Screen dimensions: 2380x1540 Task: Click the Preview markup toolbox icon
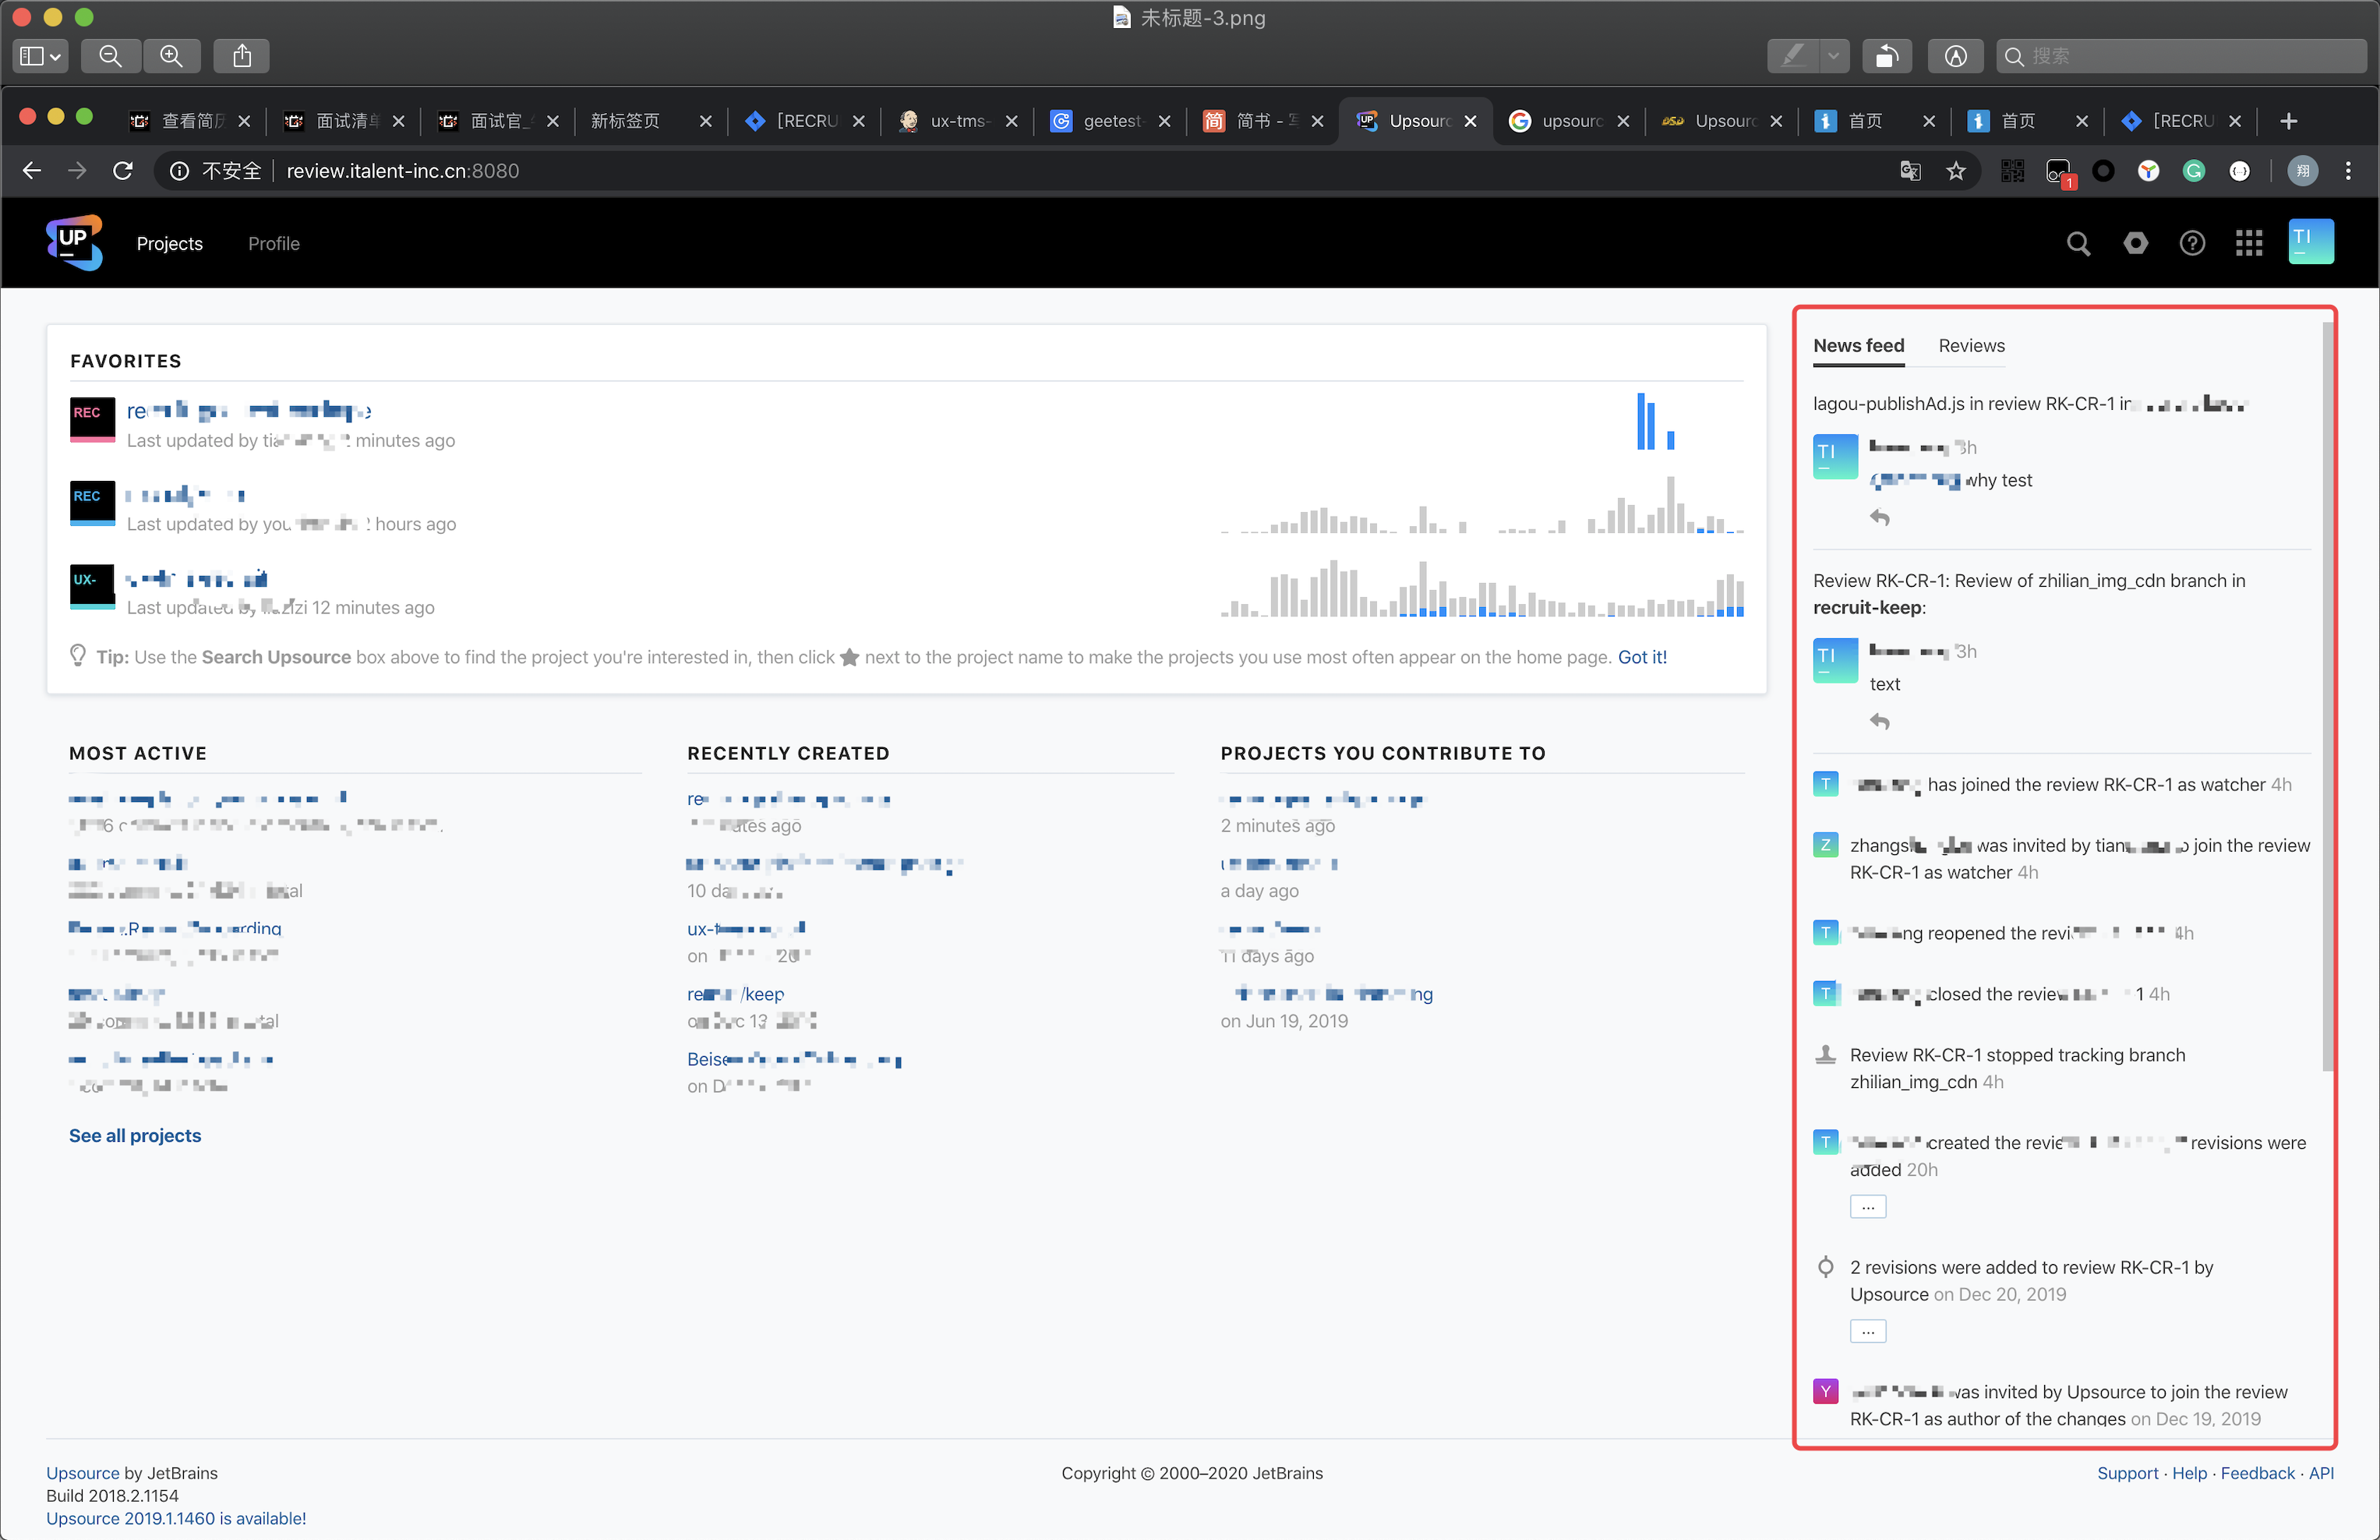(1955, 56)
